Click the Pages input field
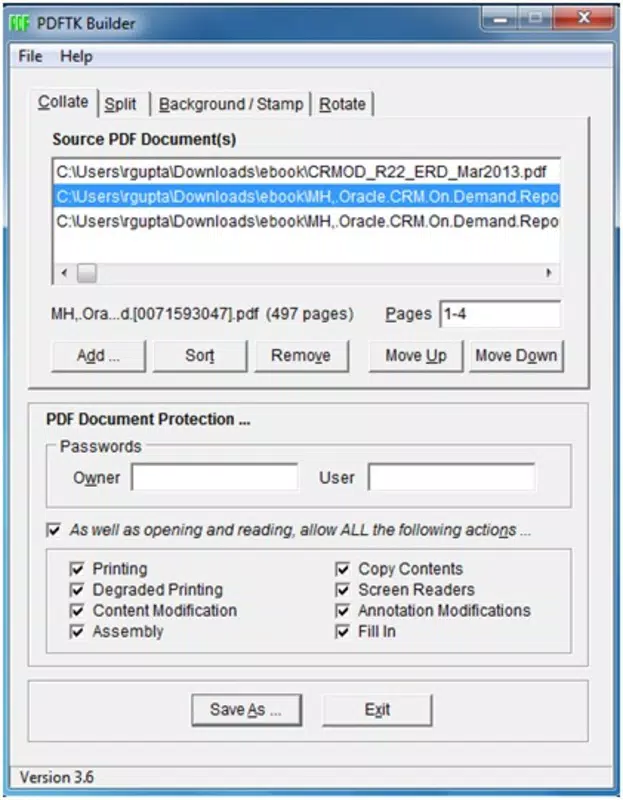Viewport: 623px width, 800px height. pyautogui.click(x=500, y=314)
